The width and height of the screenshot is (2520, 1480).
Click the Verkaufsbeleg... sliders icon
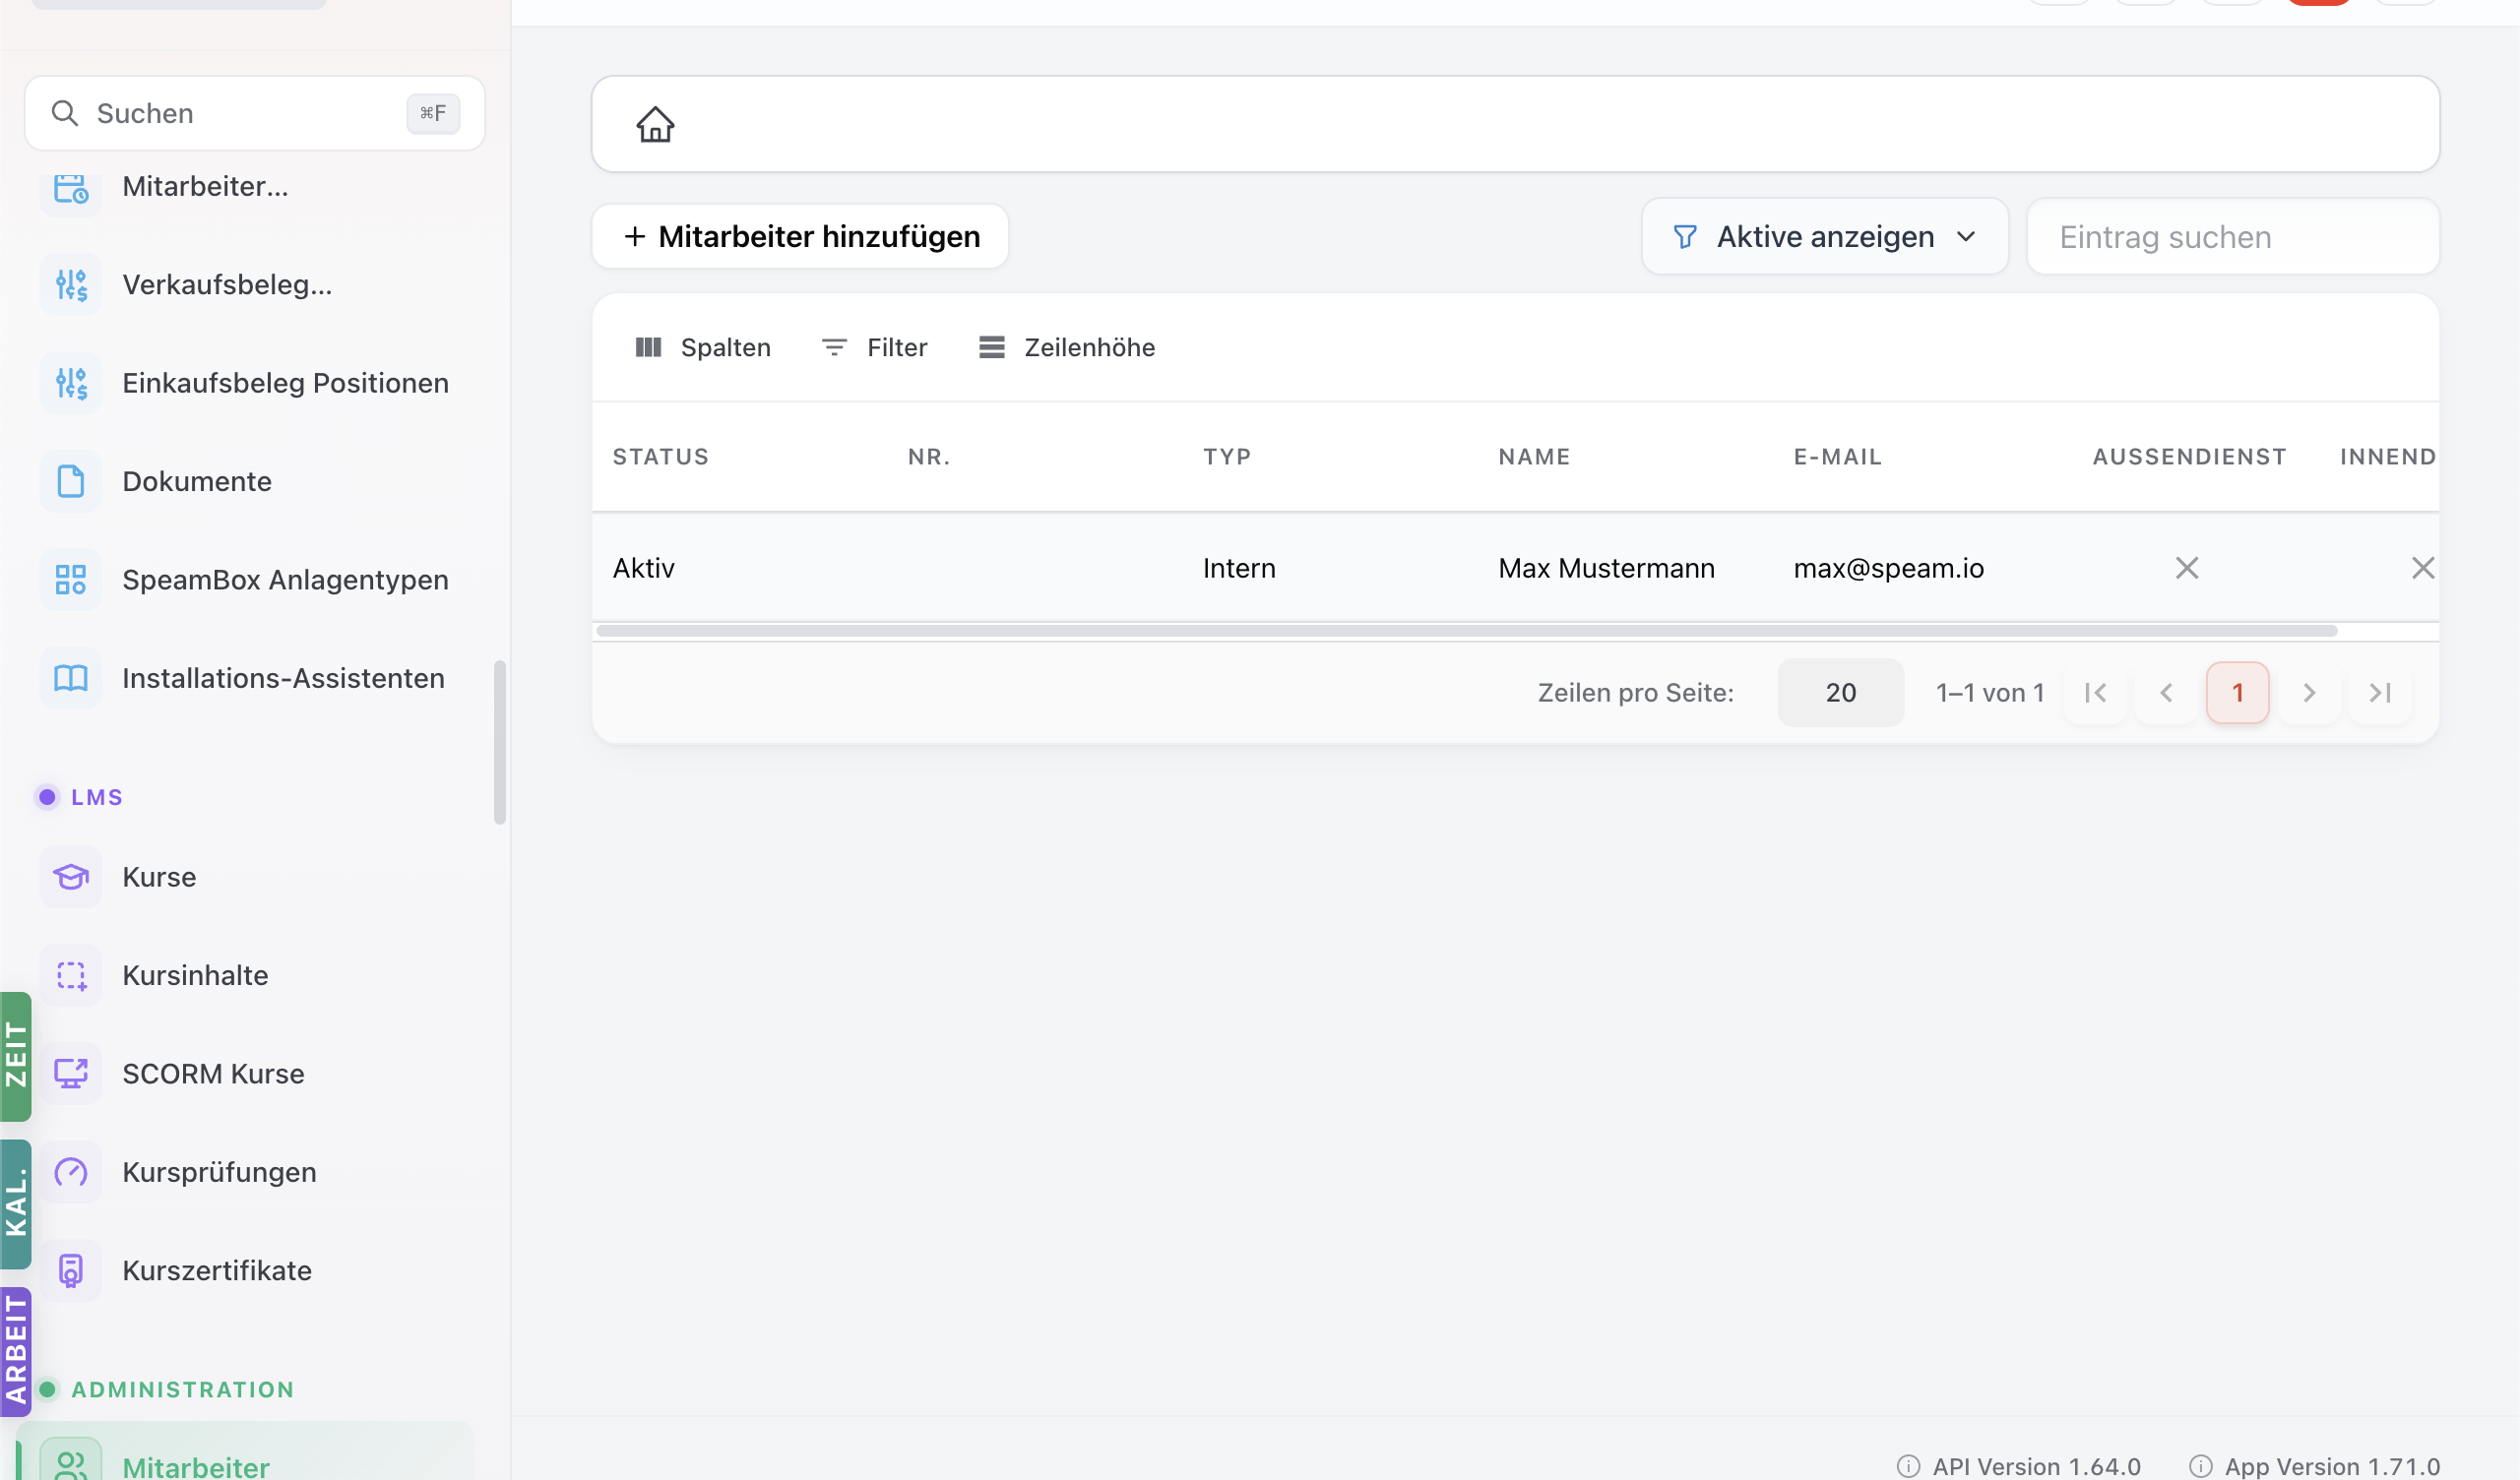71,285
